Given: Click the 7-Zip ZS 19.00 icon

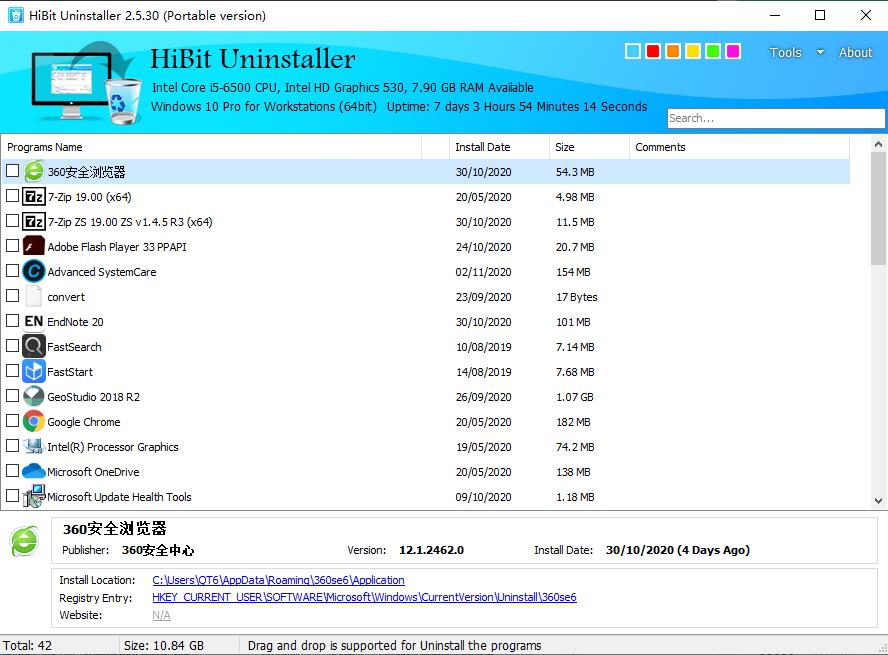Looking at the screenshot, I should pyautogui.click(x=34, y=221).
